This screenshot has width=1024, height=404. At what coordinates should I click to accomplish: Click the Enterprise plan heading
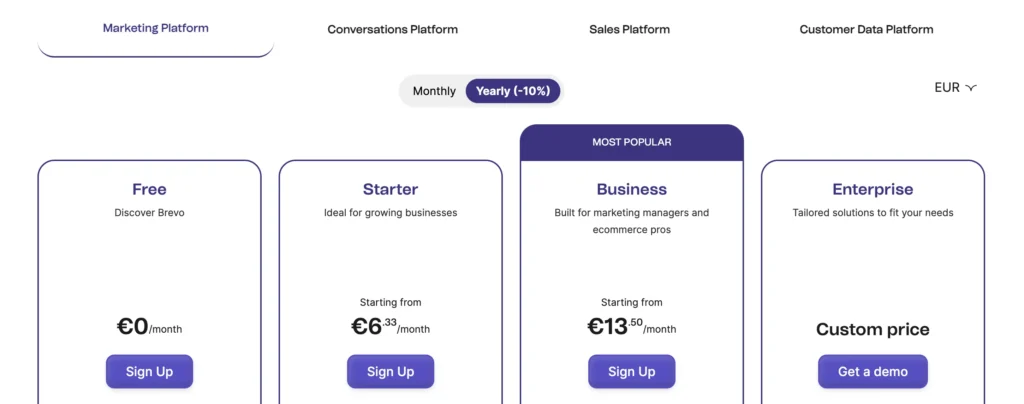coord(872,189)
